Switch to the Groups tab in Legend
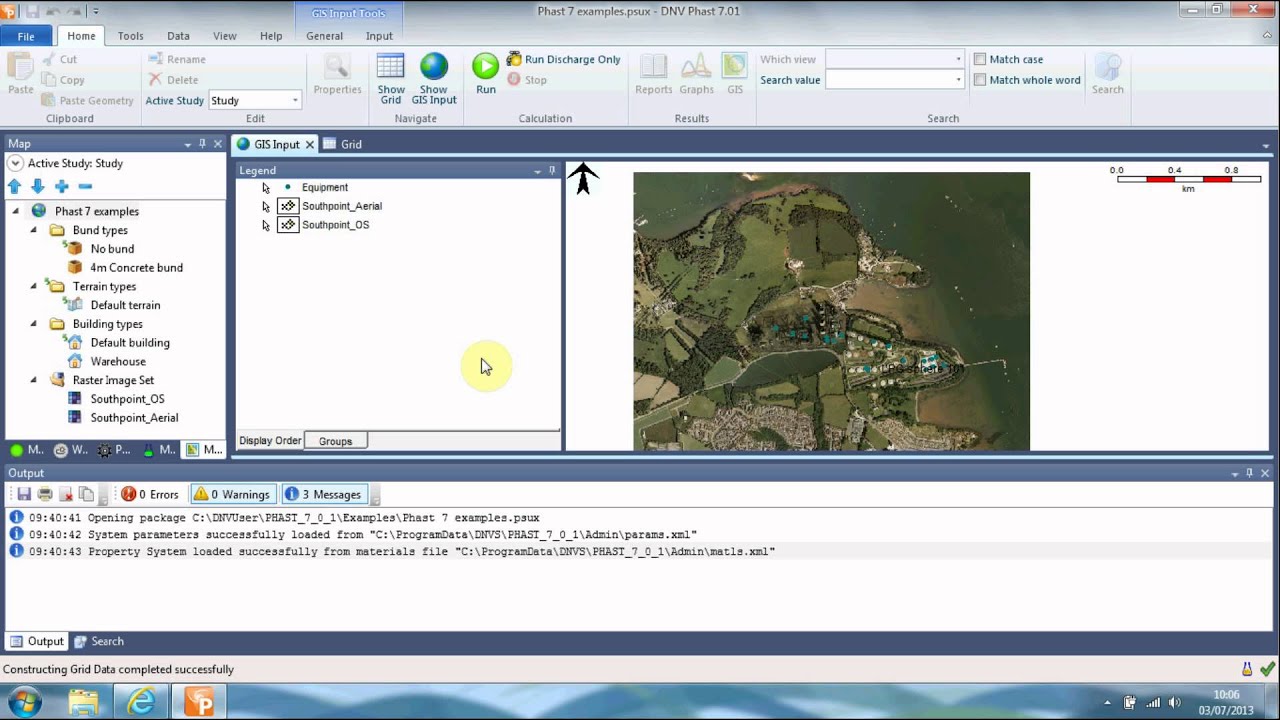 [335, 441]
